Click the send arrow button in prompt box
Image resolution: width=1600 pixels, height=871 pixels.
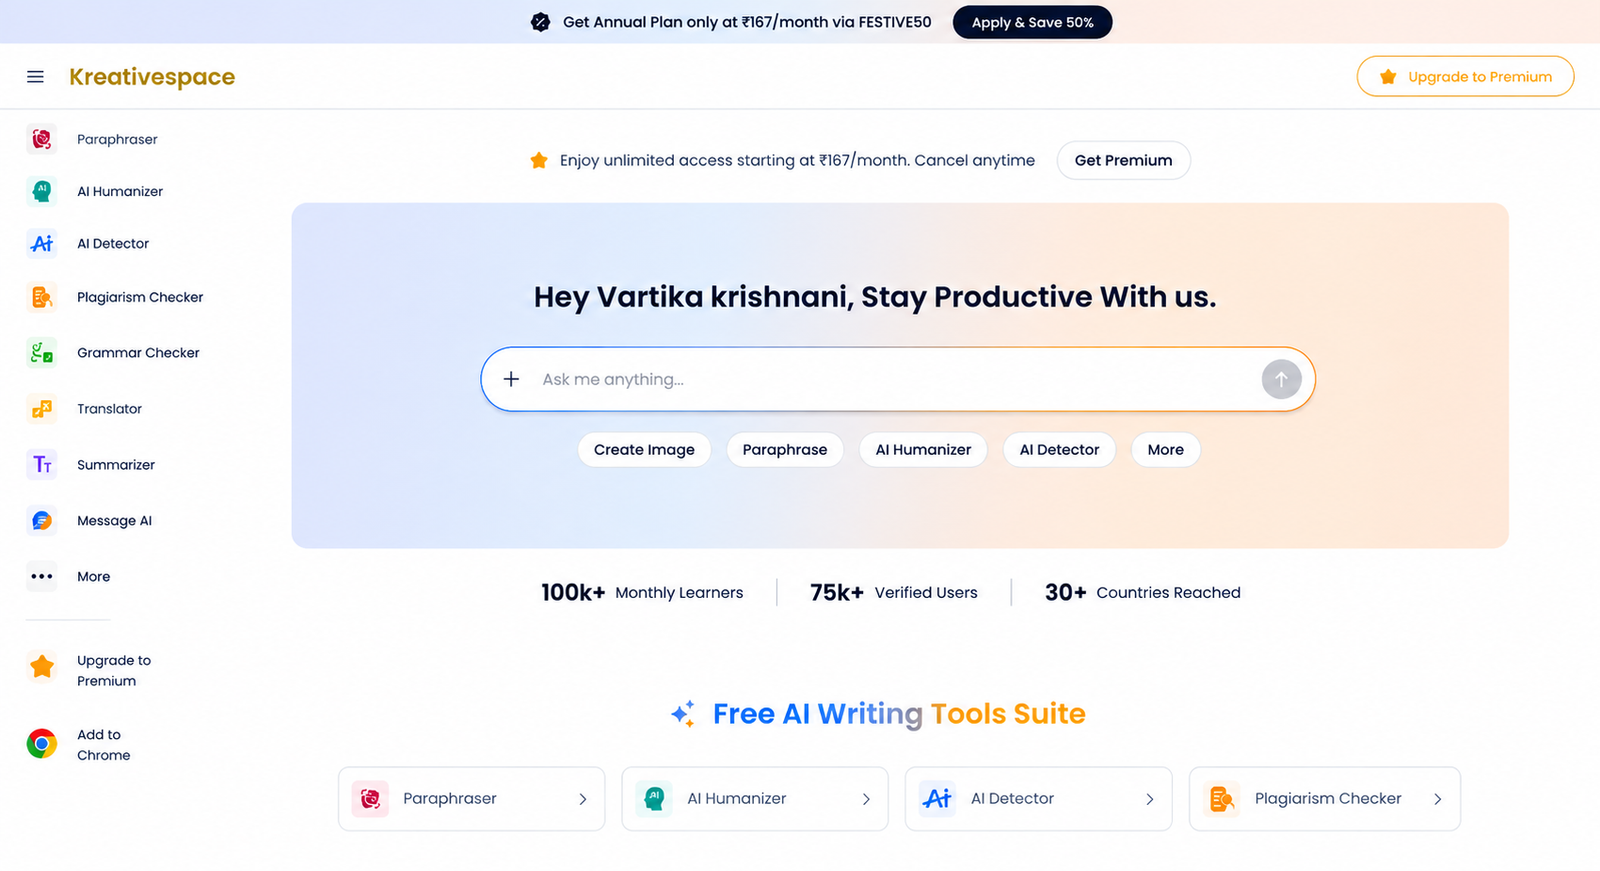pyautogui.click(x=1281, y=379)
